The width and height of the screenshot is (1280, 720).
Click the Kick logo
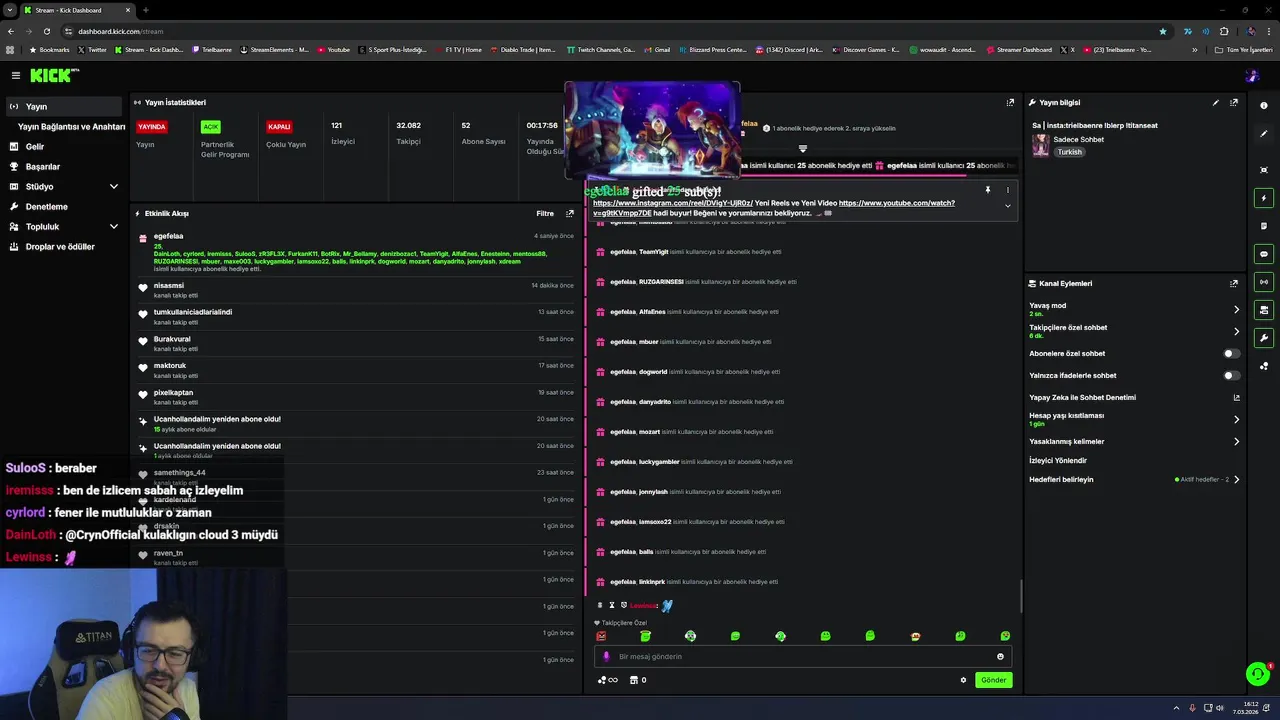coord(54,75)
